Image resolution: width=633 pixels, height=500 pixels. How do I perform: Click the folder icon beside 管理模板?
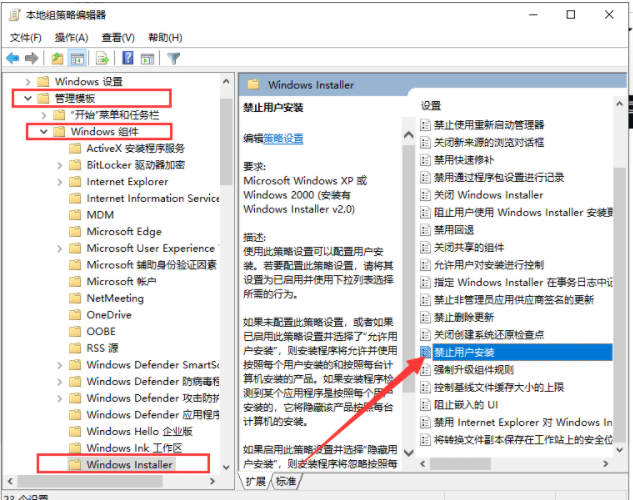[43, 98]
